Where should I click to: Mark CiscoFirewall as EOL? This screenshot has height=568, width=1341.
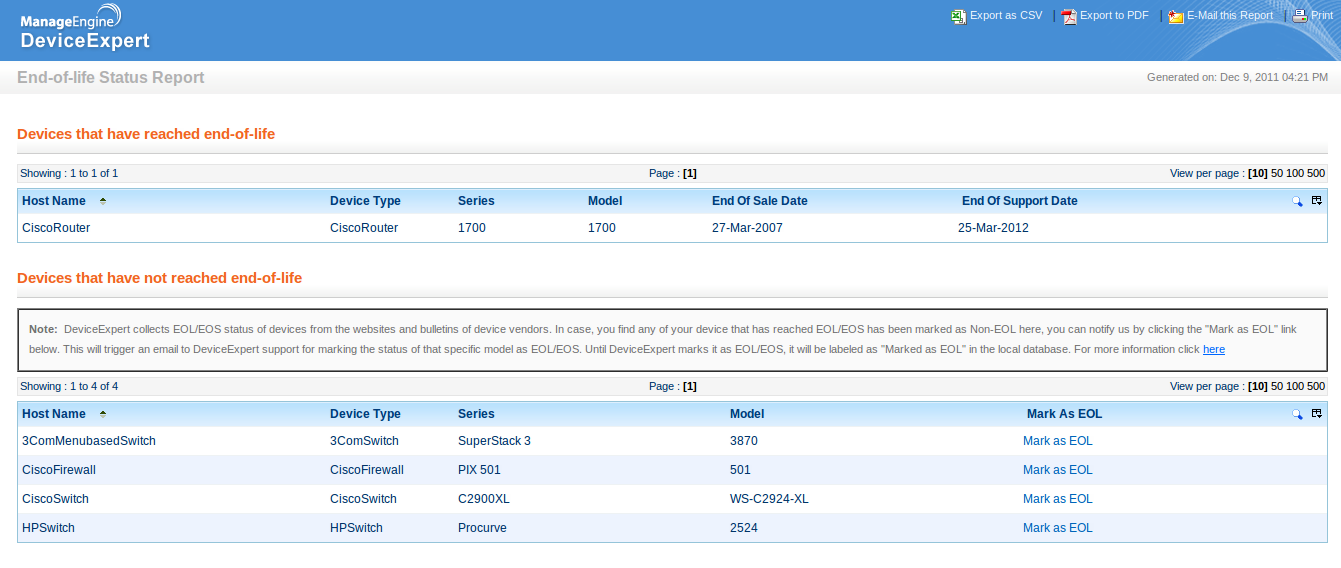[x=1058, y=470]
